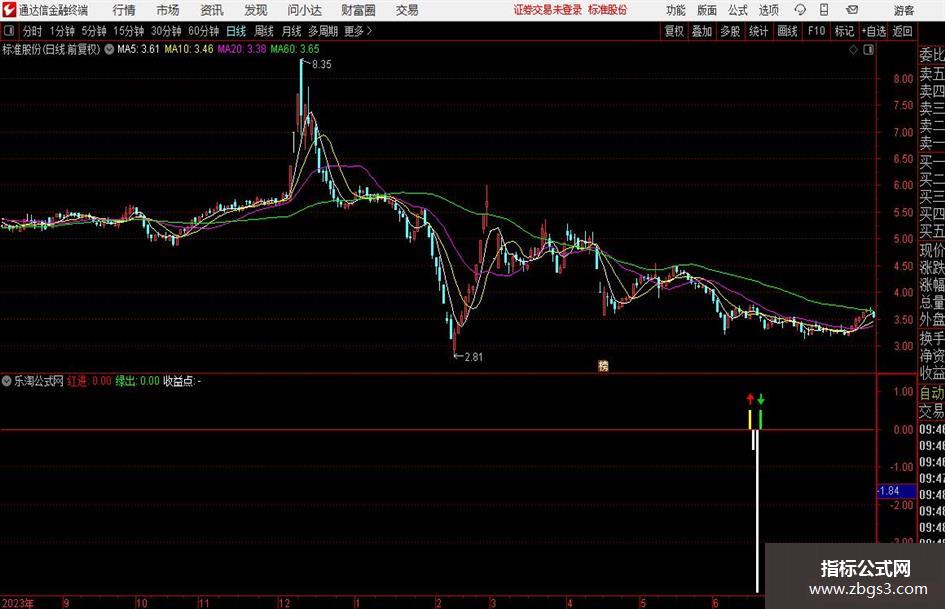
Task: Click the MA10: 3.46 label
Action: (189, 49)
